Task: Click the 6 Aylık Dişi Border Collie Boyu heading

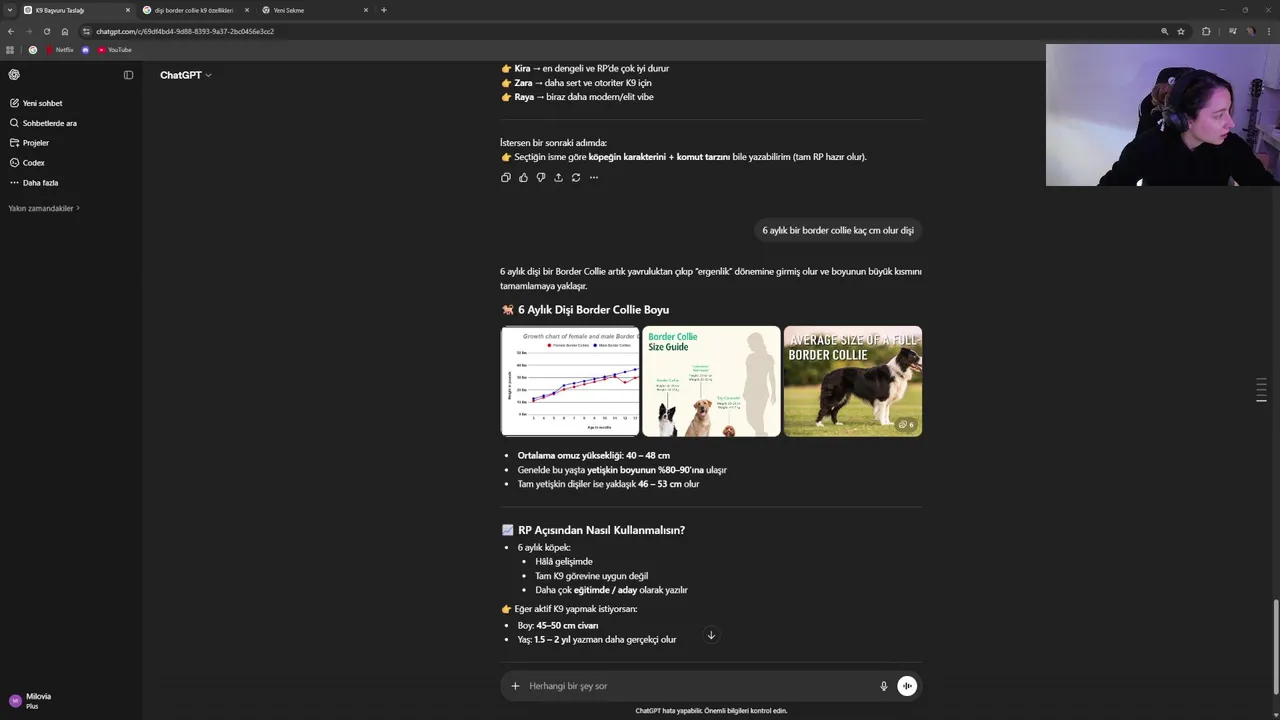Action: click(x=585, y=310)
